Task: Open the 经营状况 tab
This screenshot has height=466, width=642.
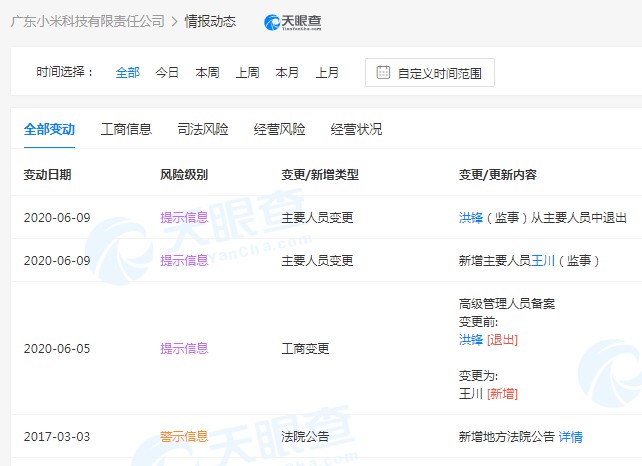Action: click(x=356, y=129)
